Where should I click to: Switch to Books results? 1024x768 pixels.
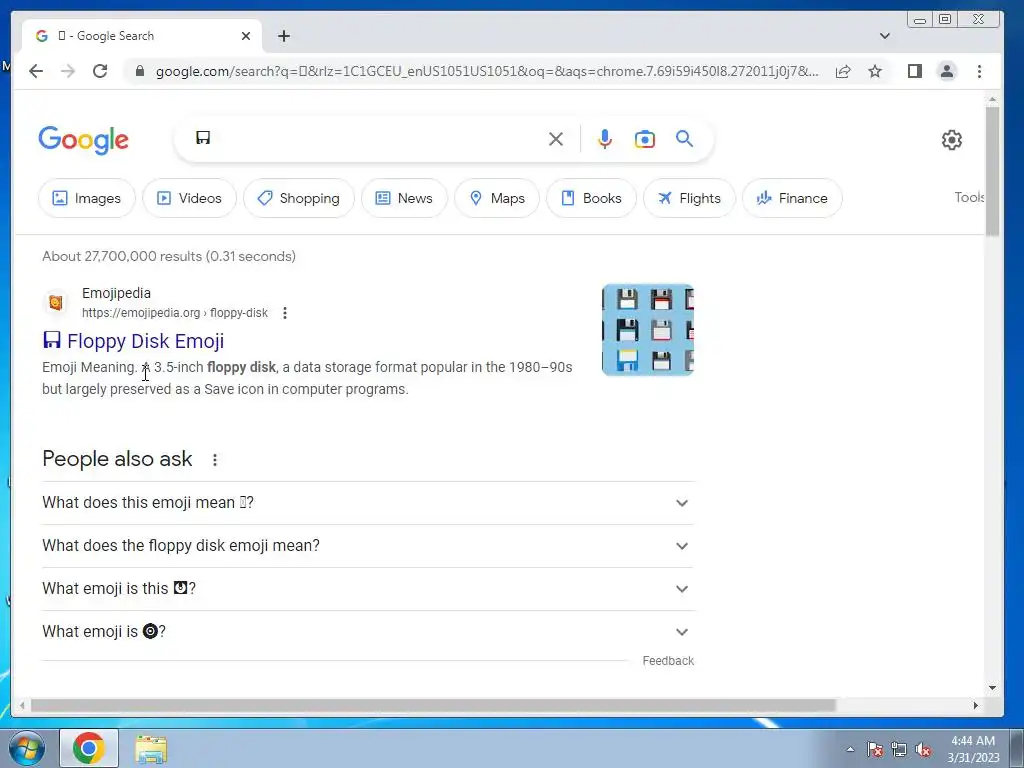click(591, 198)
